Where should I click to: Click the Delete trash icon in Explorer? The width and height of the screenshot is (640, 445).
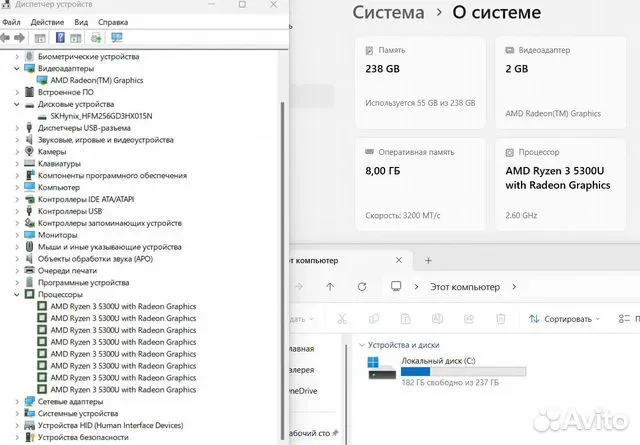coord(501,318)
